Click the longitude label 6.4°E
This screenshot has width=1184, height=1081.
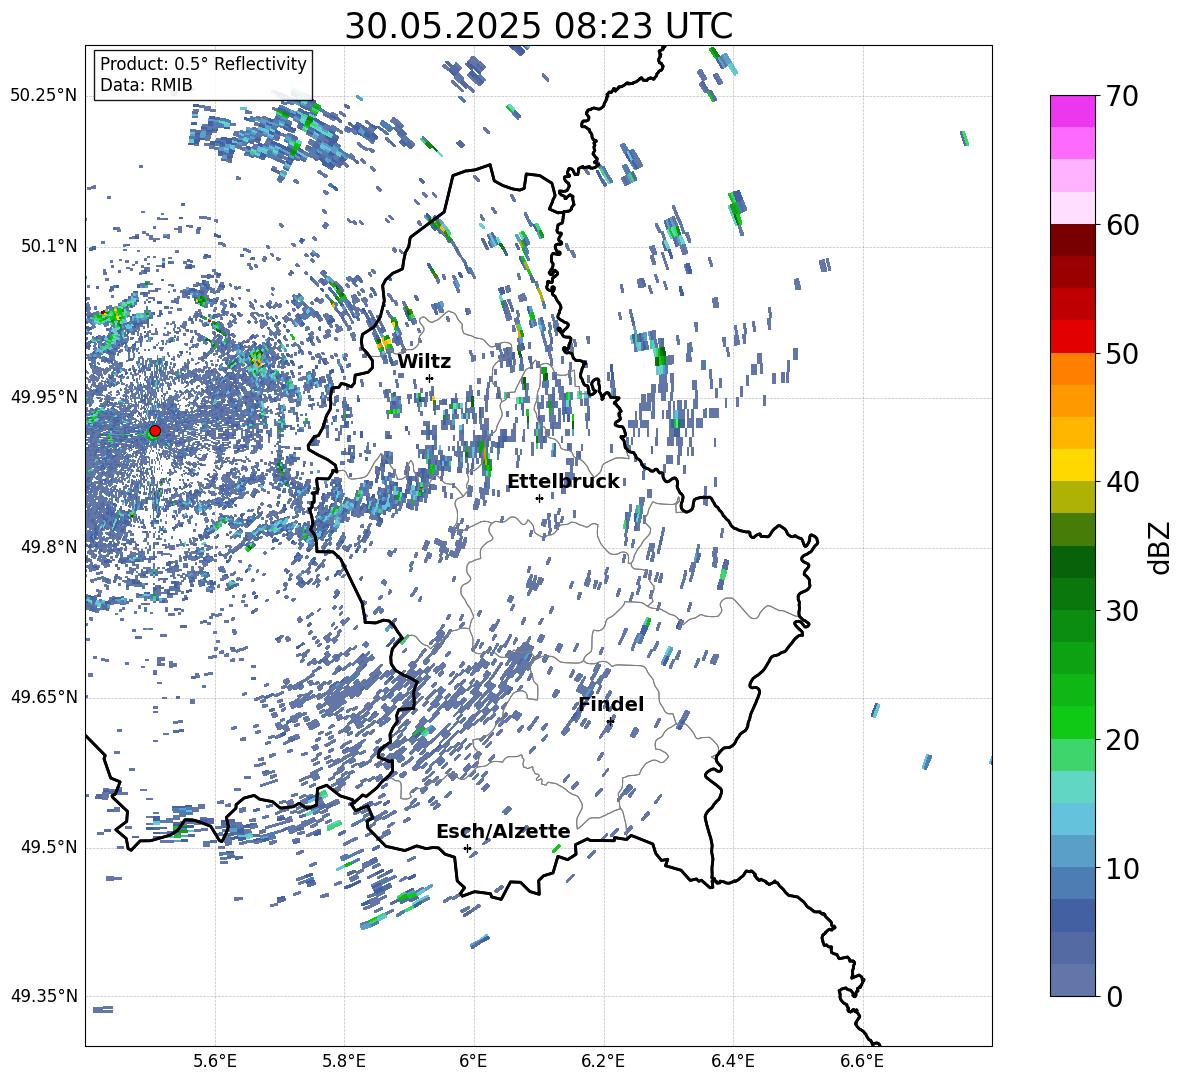pos(732,1061)
